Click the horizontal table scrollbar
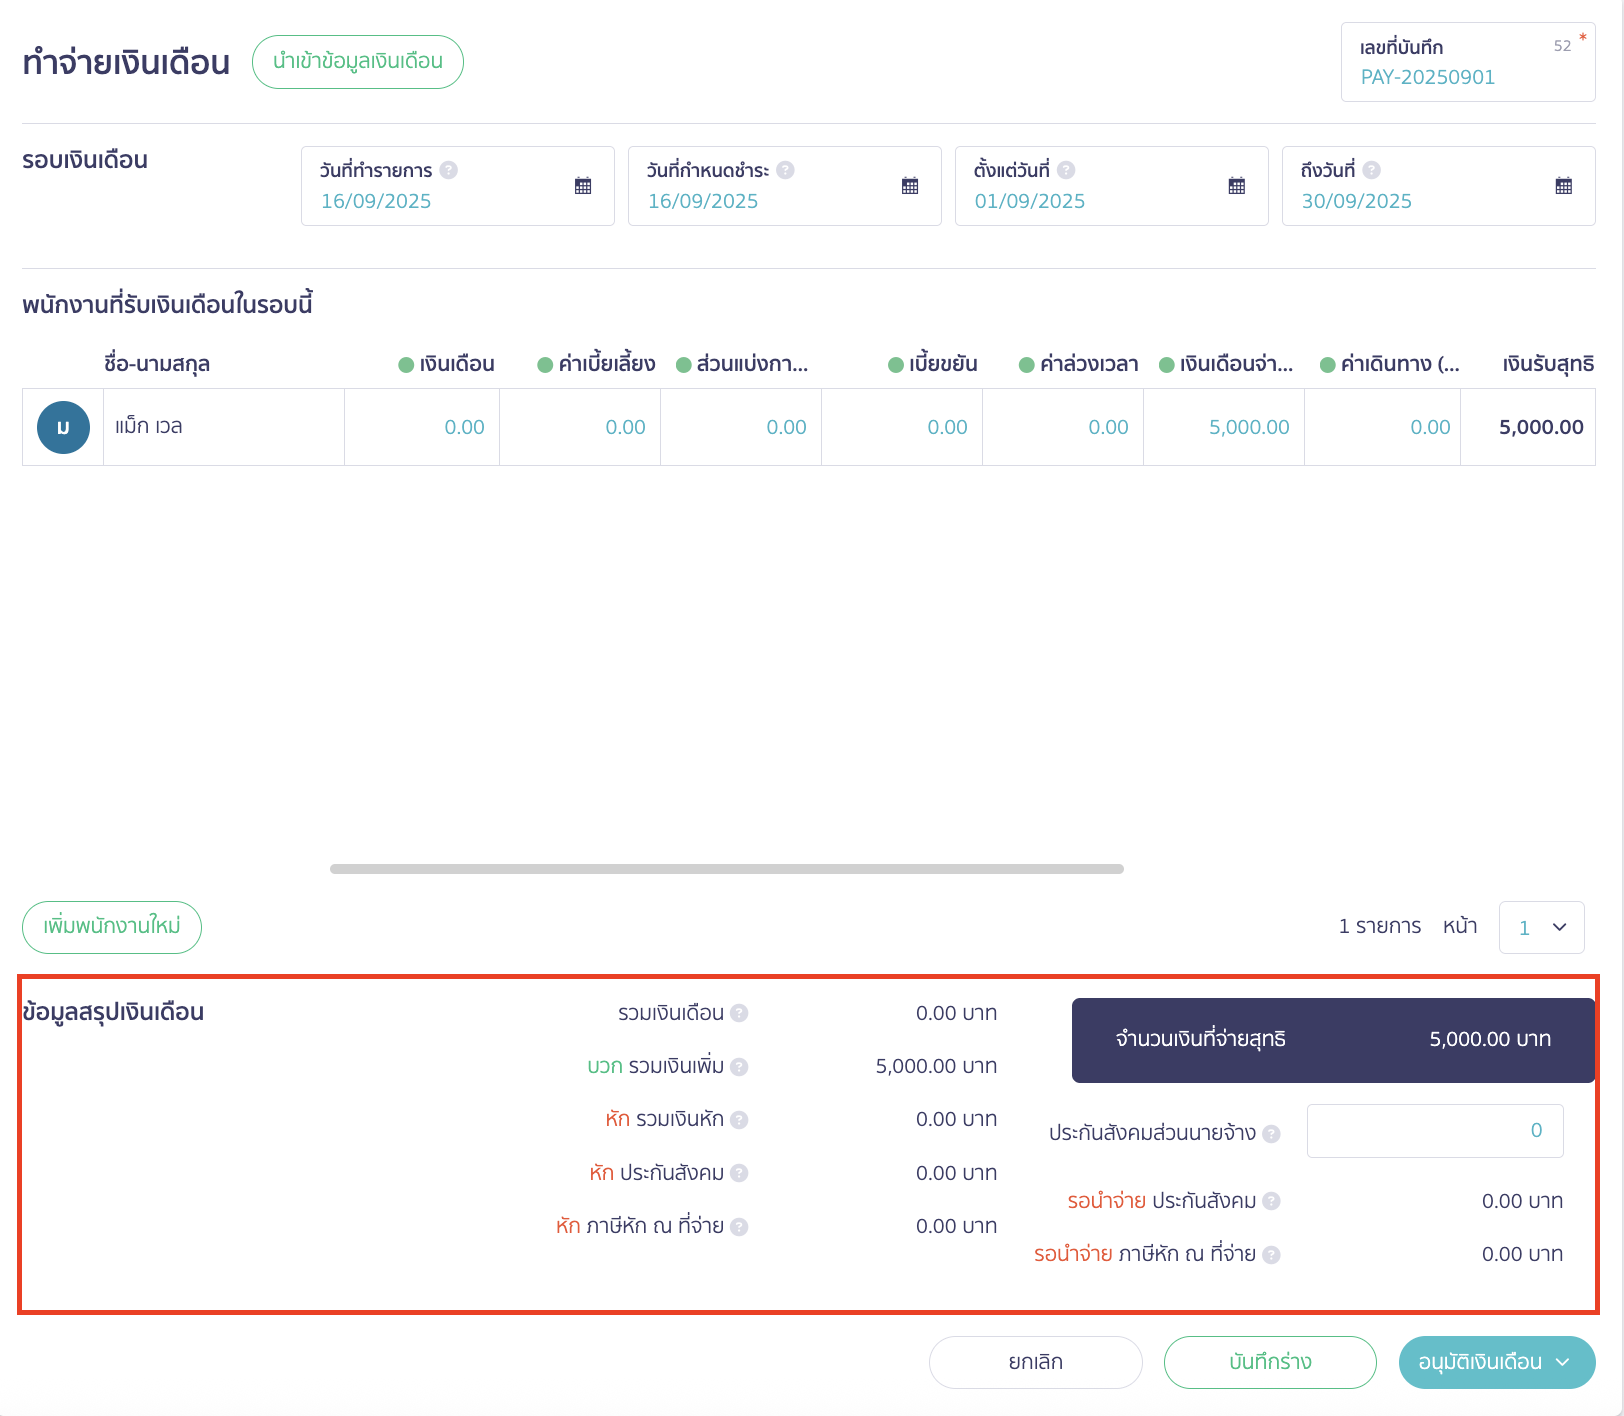 [x=726, y=869]
